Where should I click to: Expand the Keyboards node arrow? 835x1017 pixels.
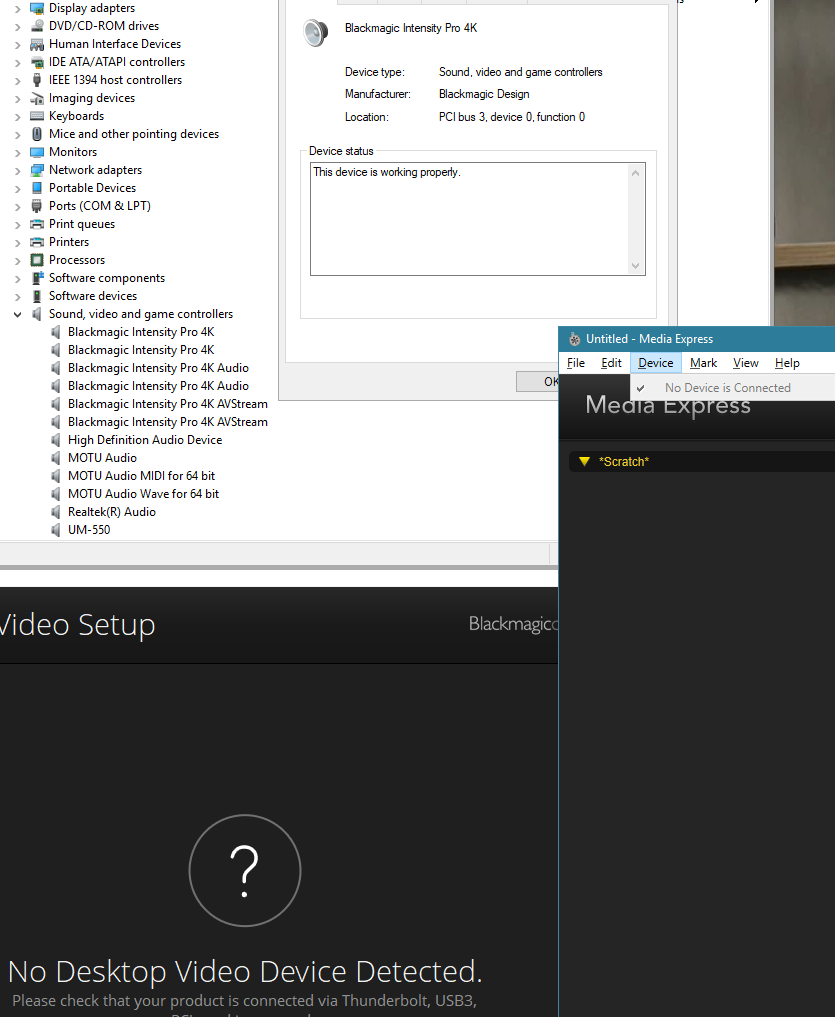click(18, 117)
